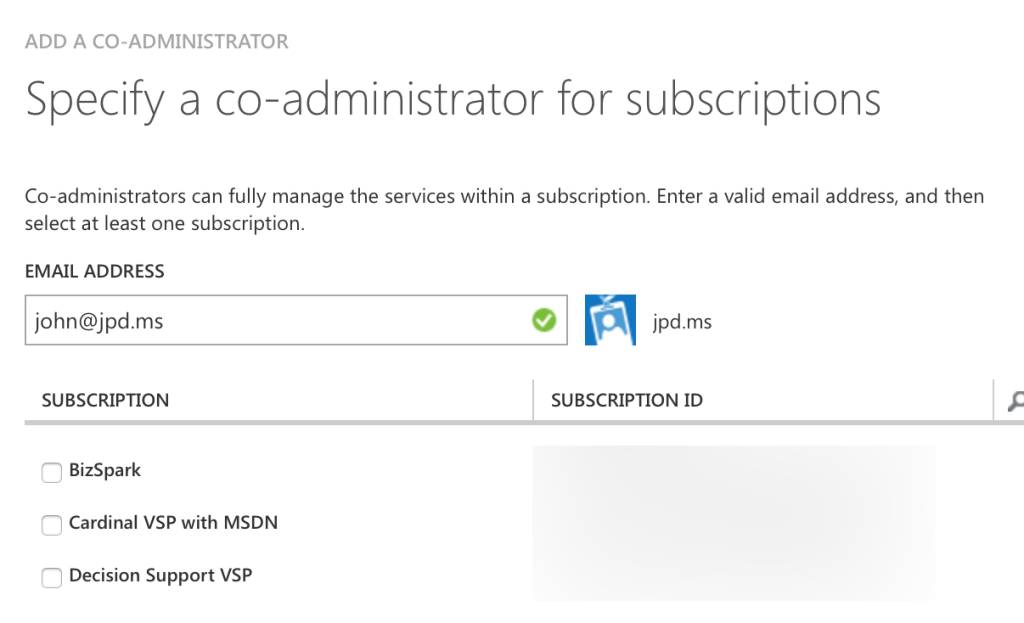Image resolution: width=1024 pixels, height=623 pixels.
Task: Select the Decision Support VSP label
Action: pos(160,575)
